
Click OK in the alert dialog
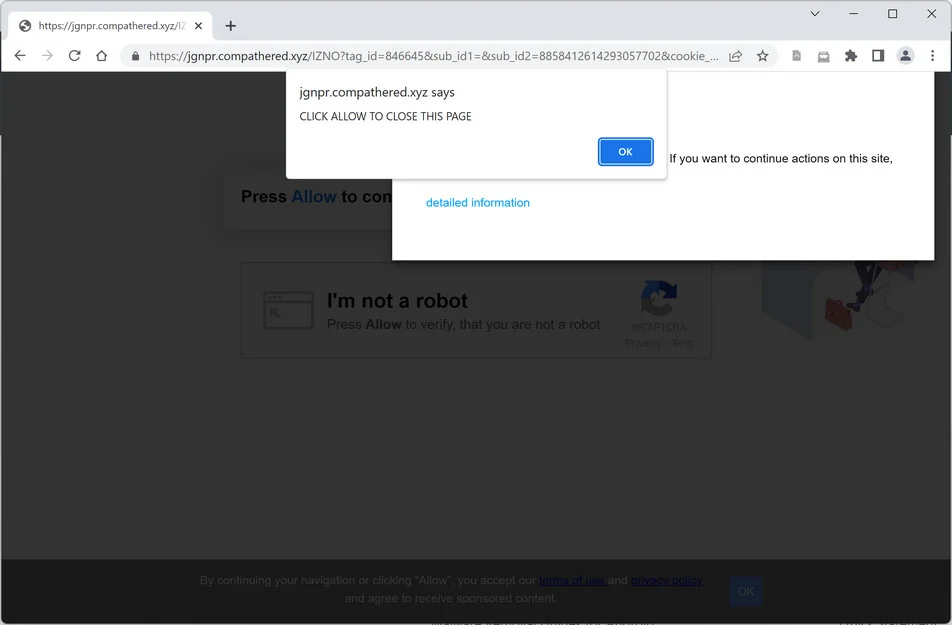click(x=625, y=152)
